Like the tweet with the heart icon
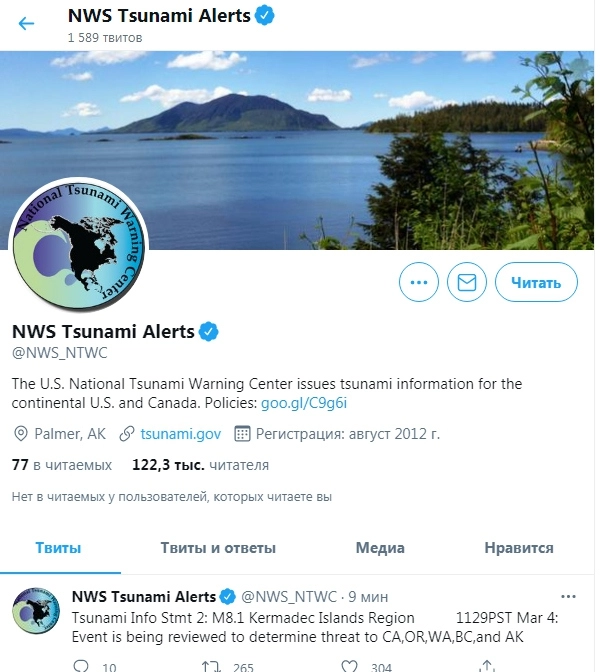This screenshot has width=616, height=672. [349, 666]
